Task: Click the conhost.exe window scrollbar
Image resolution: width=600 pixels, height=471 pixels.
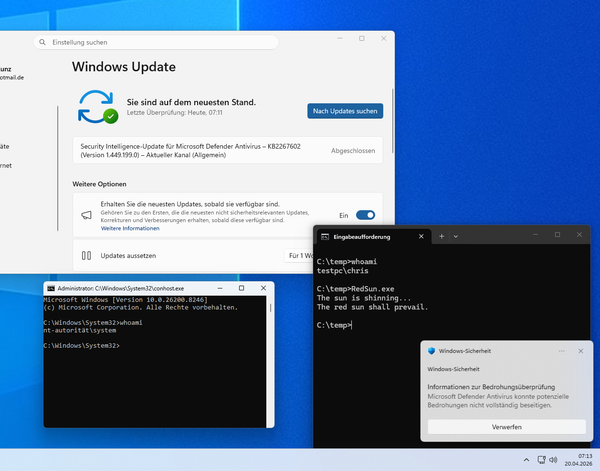Action: [270, 308]
